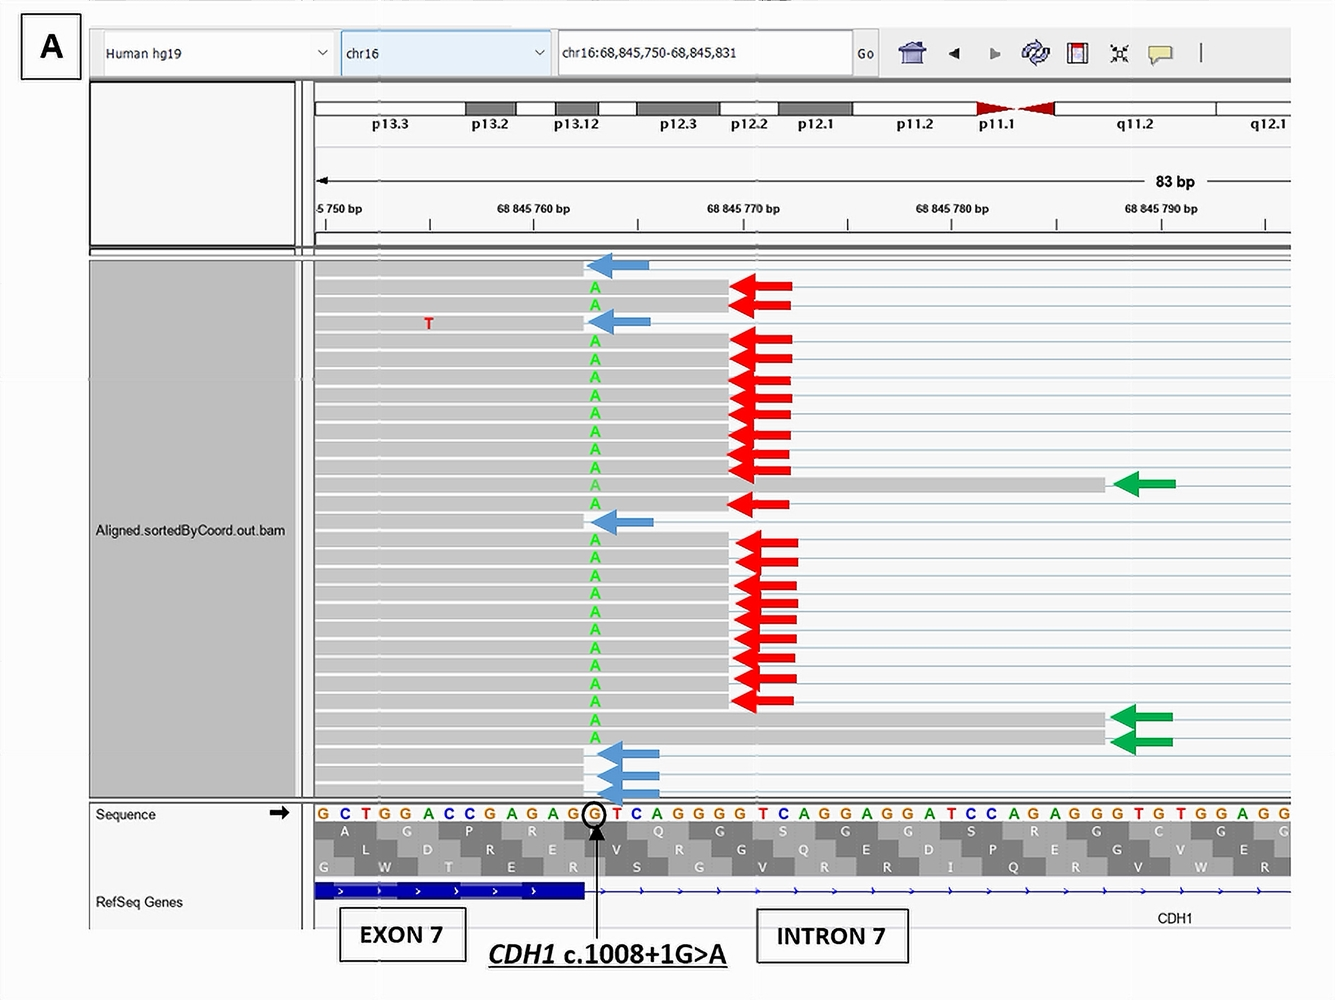Viewport: 1335px width, 1000px height.
Task: Select the RefSeq Genes track label
Action: click(x=139, y=902)
